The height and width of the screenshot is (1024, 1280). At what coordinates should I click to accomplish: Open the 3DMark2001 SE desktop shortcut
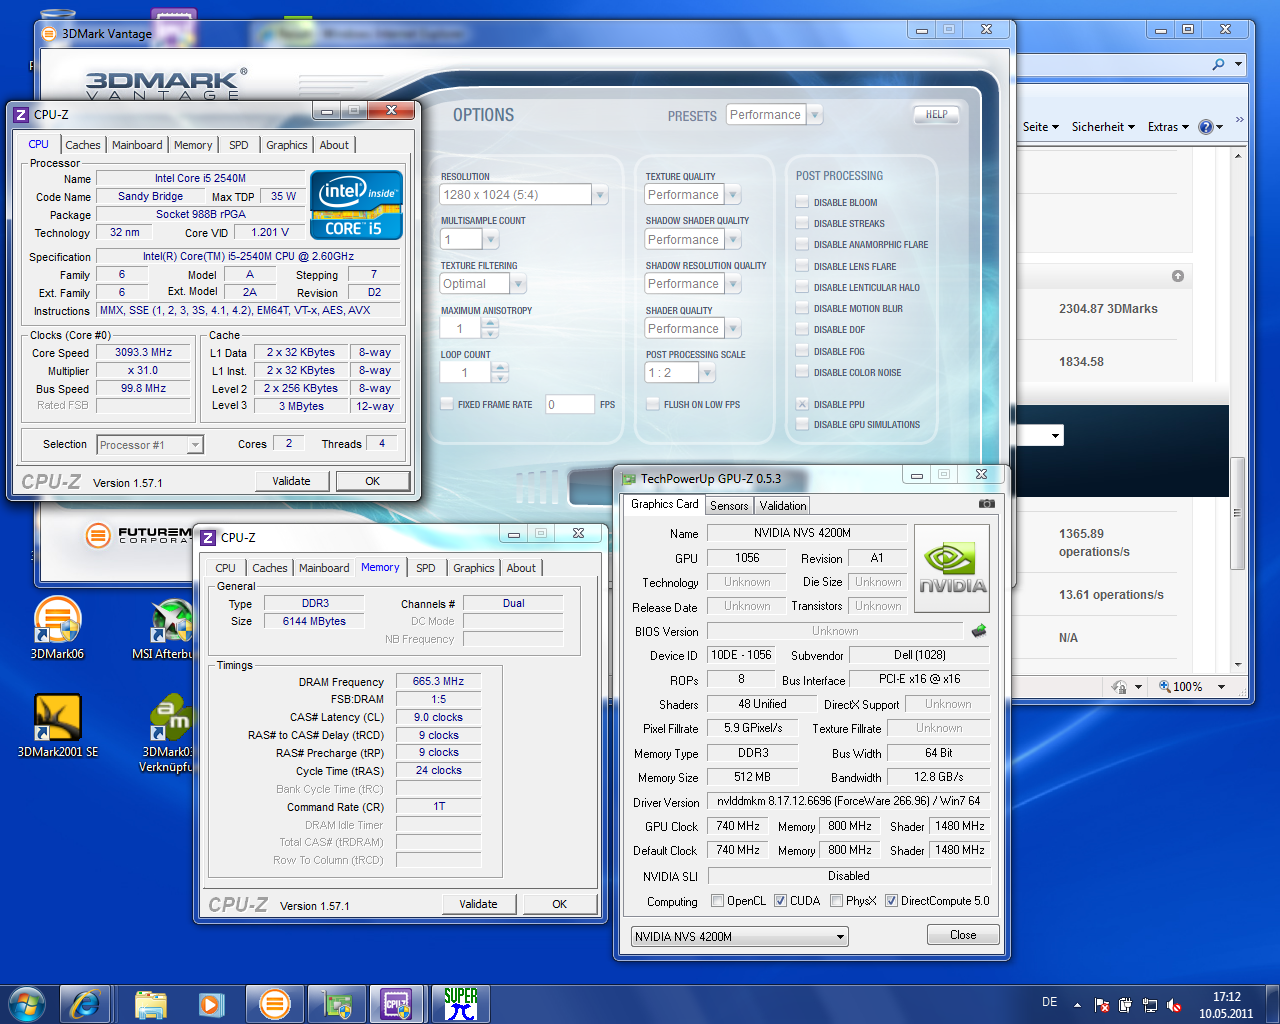tap(57, 725)
